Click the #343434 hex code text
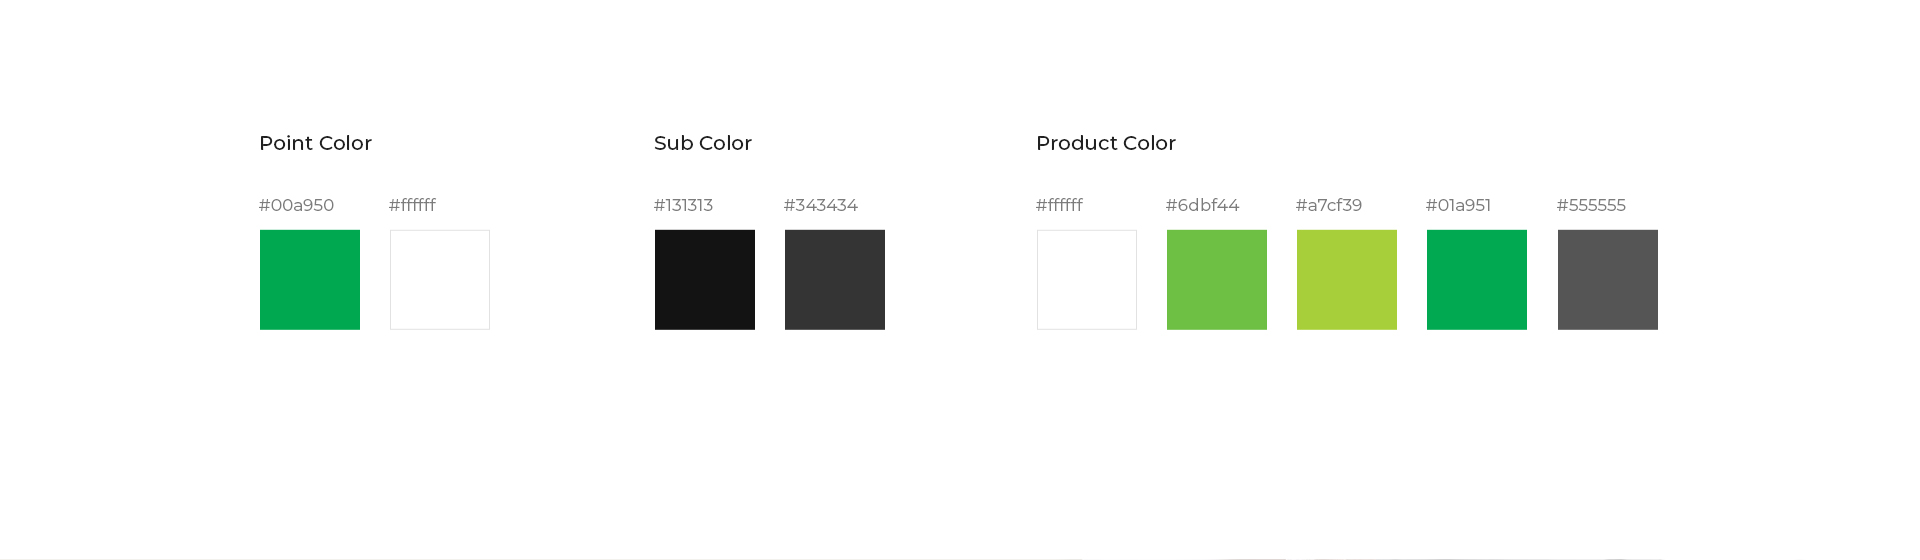This screenshot has height=560, width=1920. (821, 205)
